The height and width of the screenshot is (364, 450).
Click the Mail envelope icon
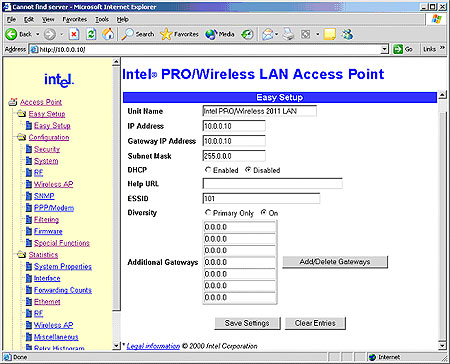[x=268, y=34]
